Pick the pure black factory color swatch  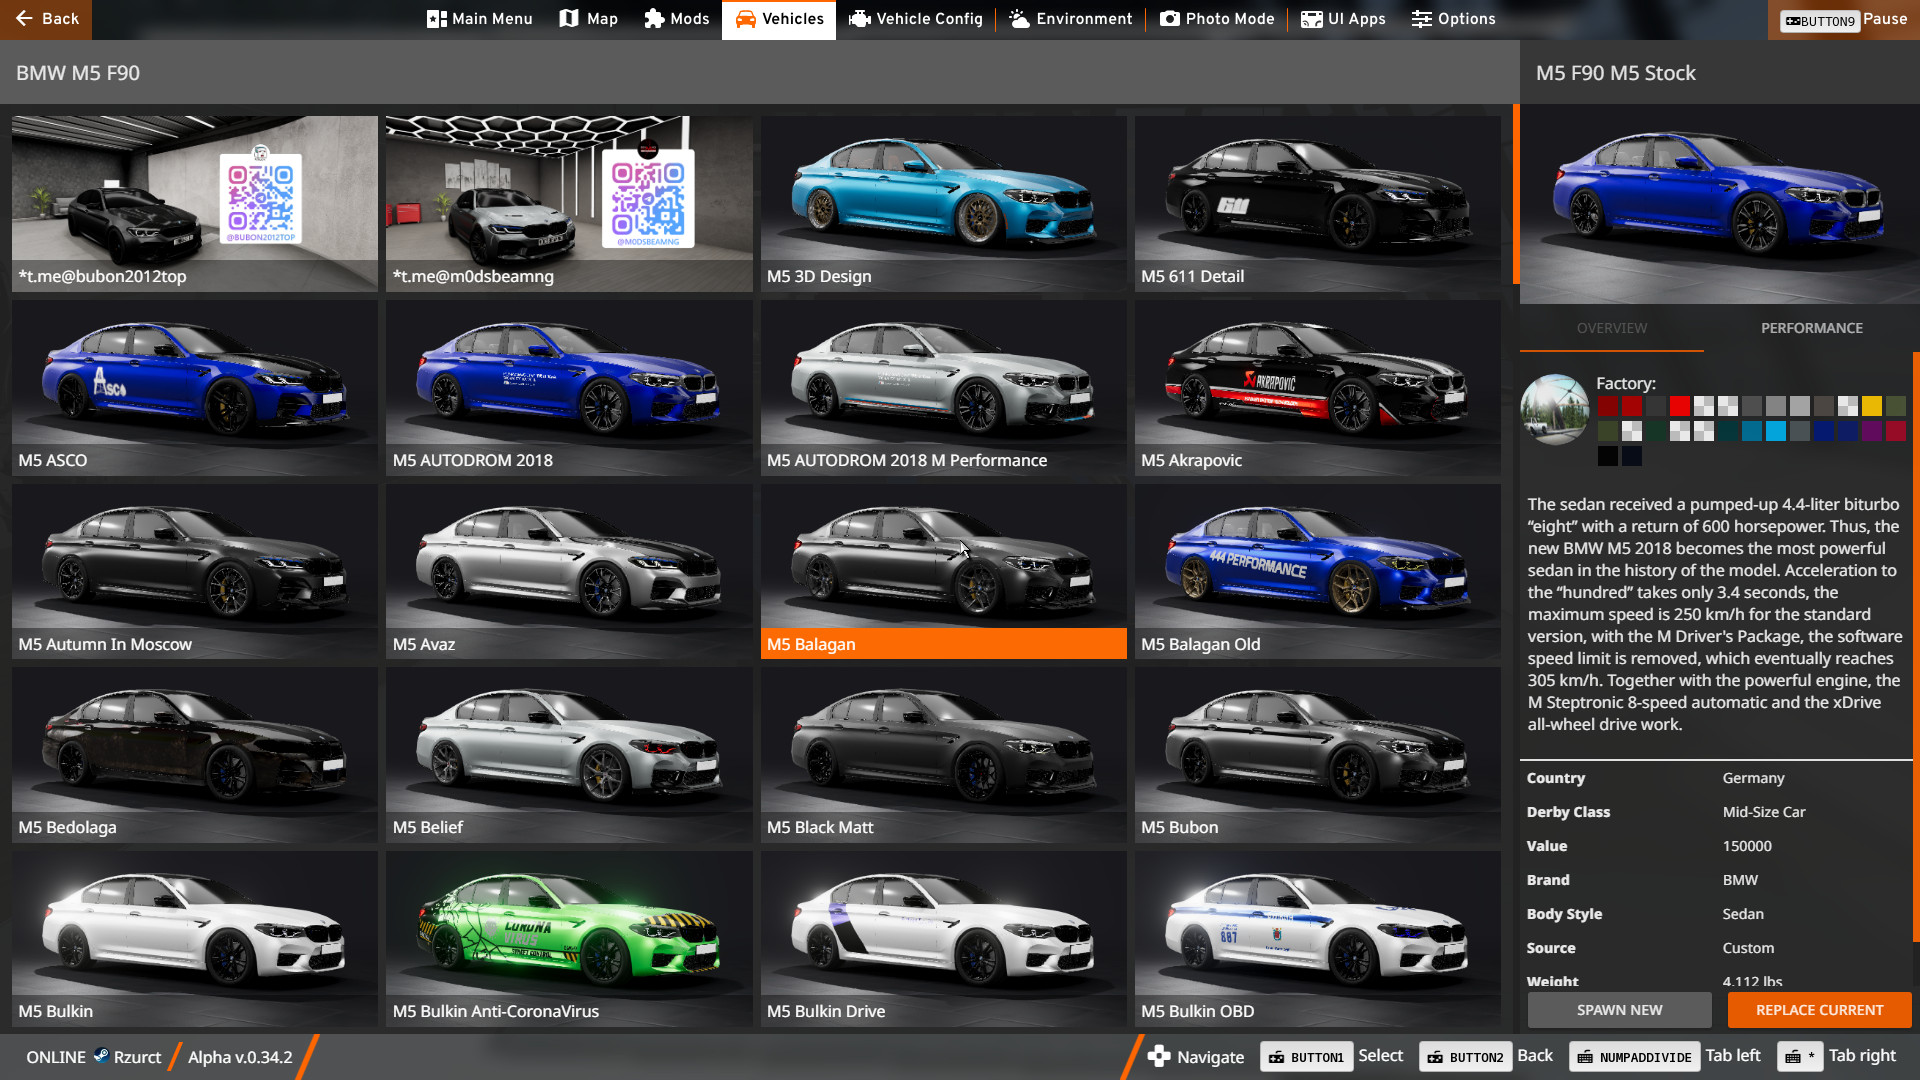click(x=1608, y=456)
